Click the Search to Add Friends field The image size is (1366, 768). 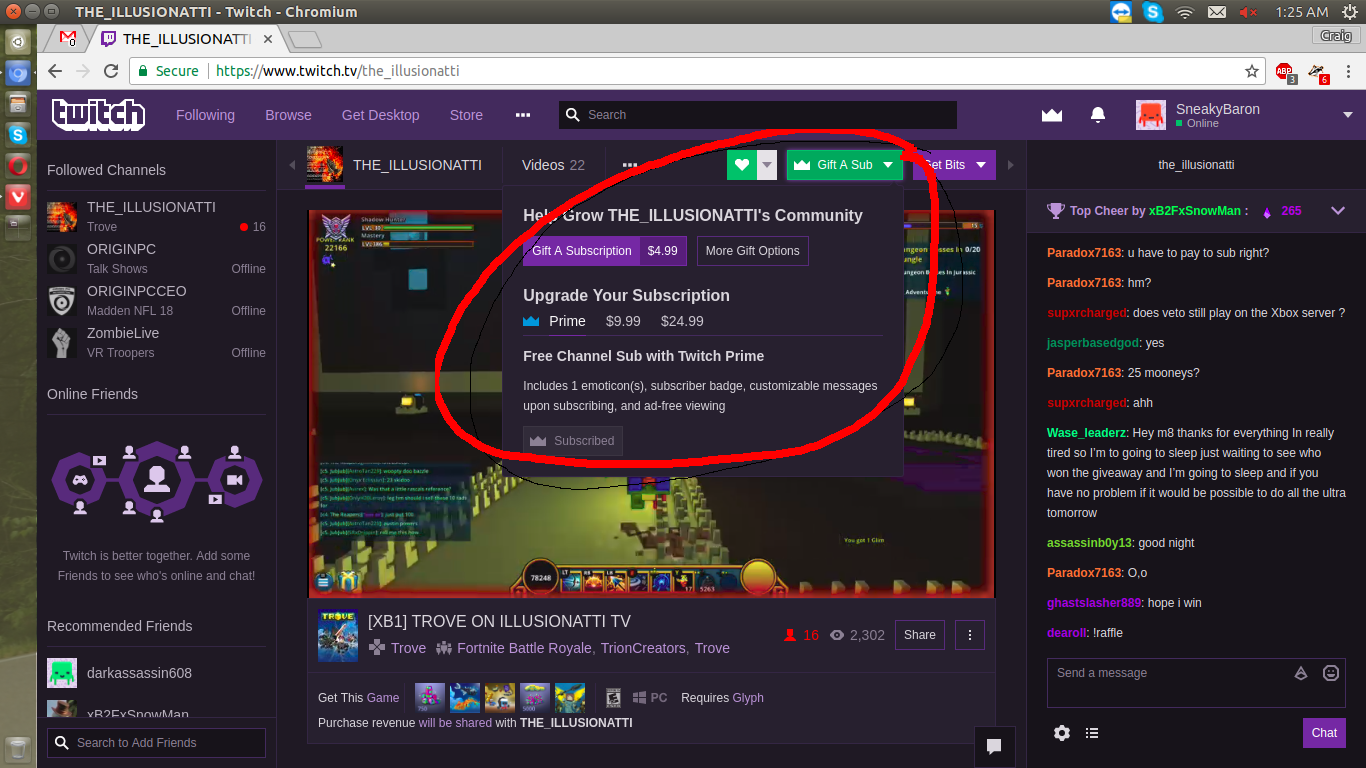(157, 743)
